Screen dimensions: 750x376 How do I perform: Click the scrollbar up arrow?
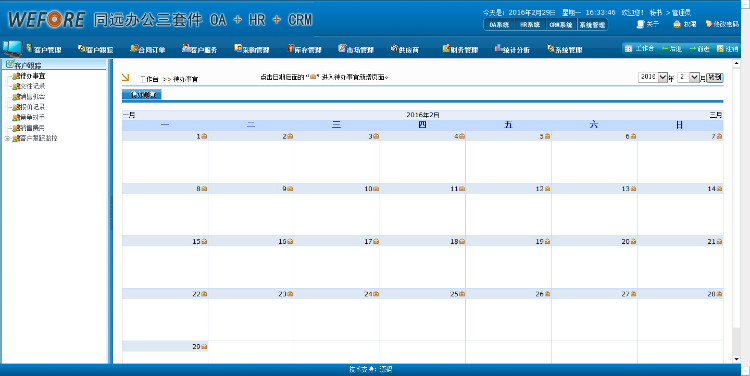coord(737,63)
